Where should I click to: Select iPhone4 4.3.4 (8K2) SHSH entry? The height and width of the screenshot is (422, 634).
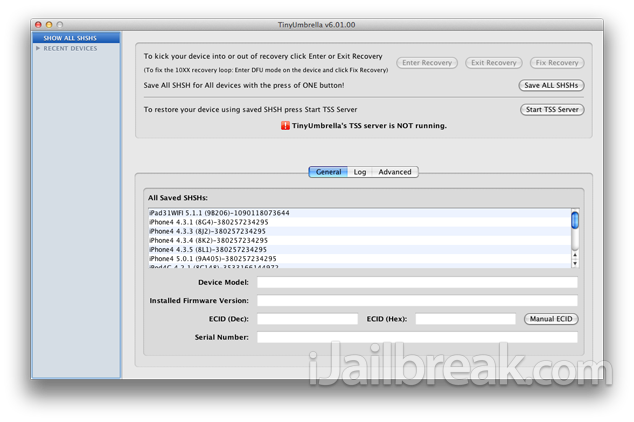(359, 241)
